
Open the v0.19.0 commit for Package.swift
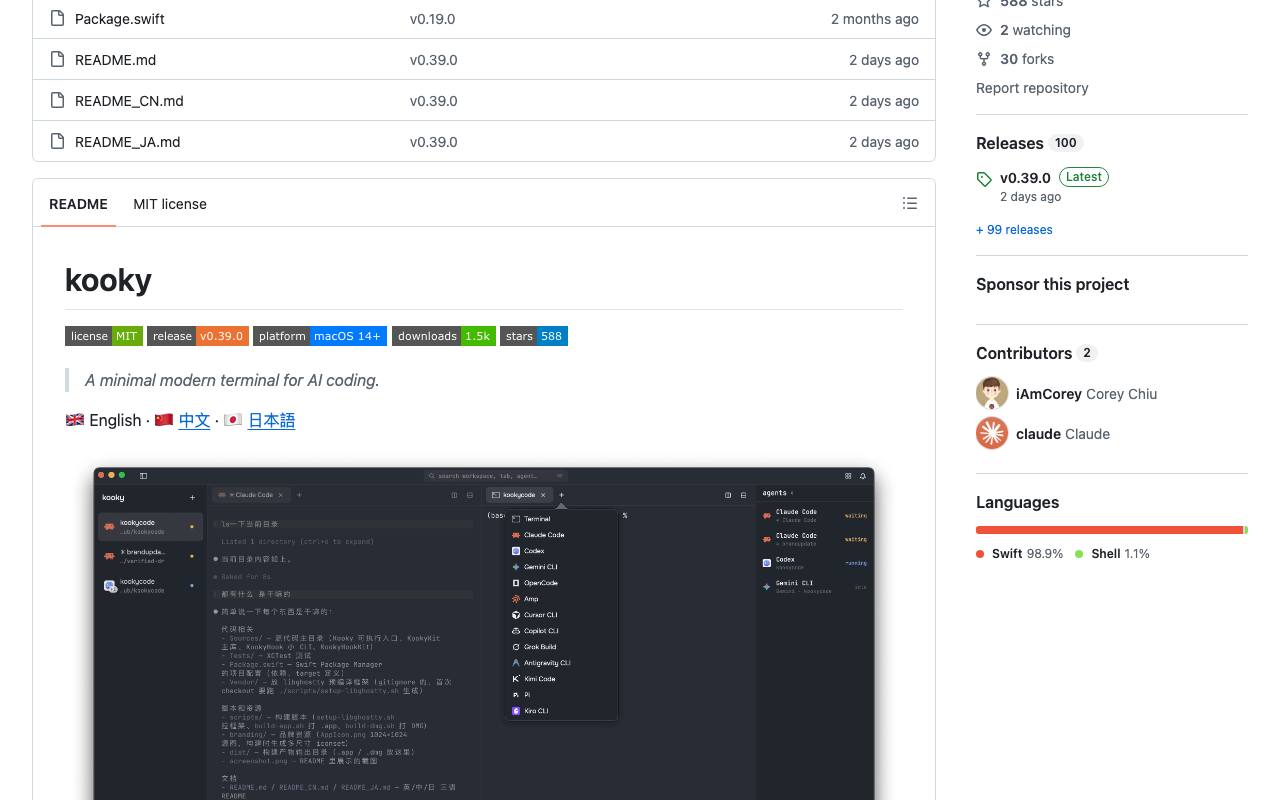point(432,19)
